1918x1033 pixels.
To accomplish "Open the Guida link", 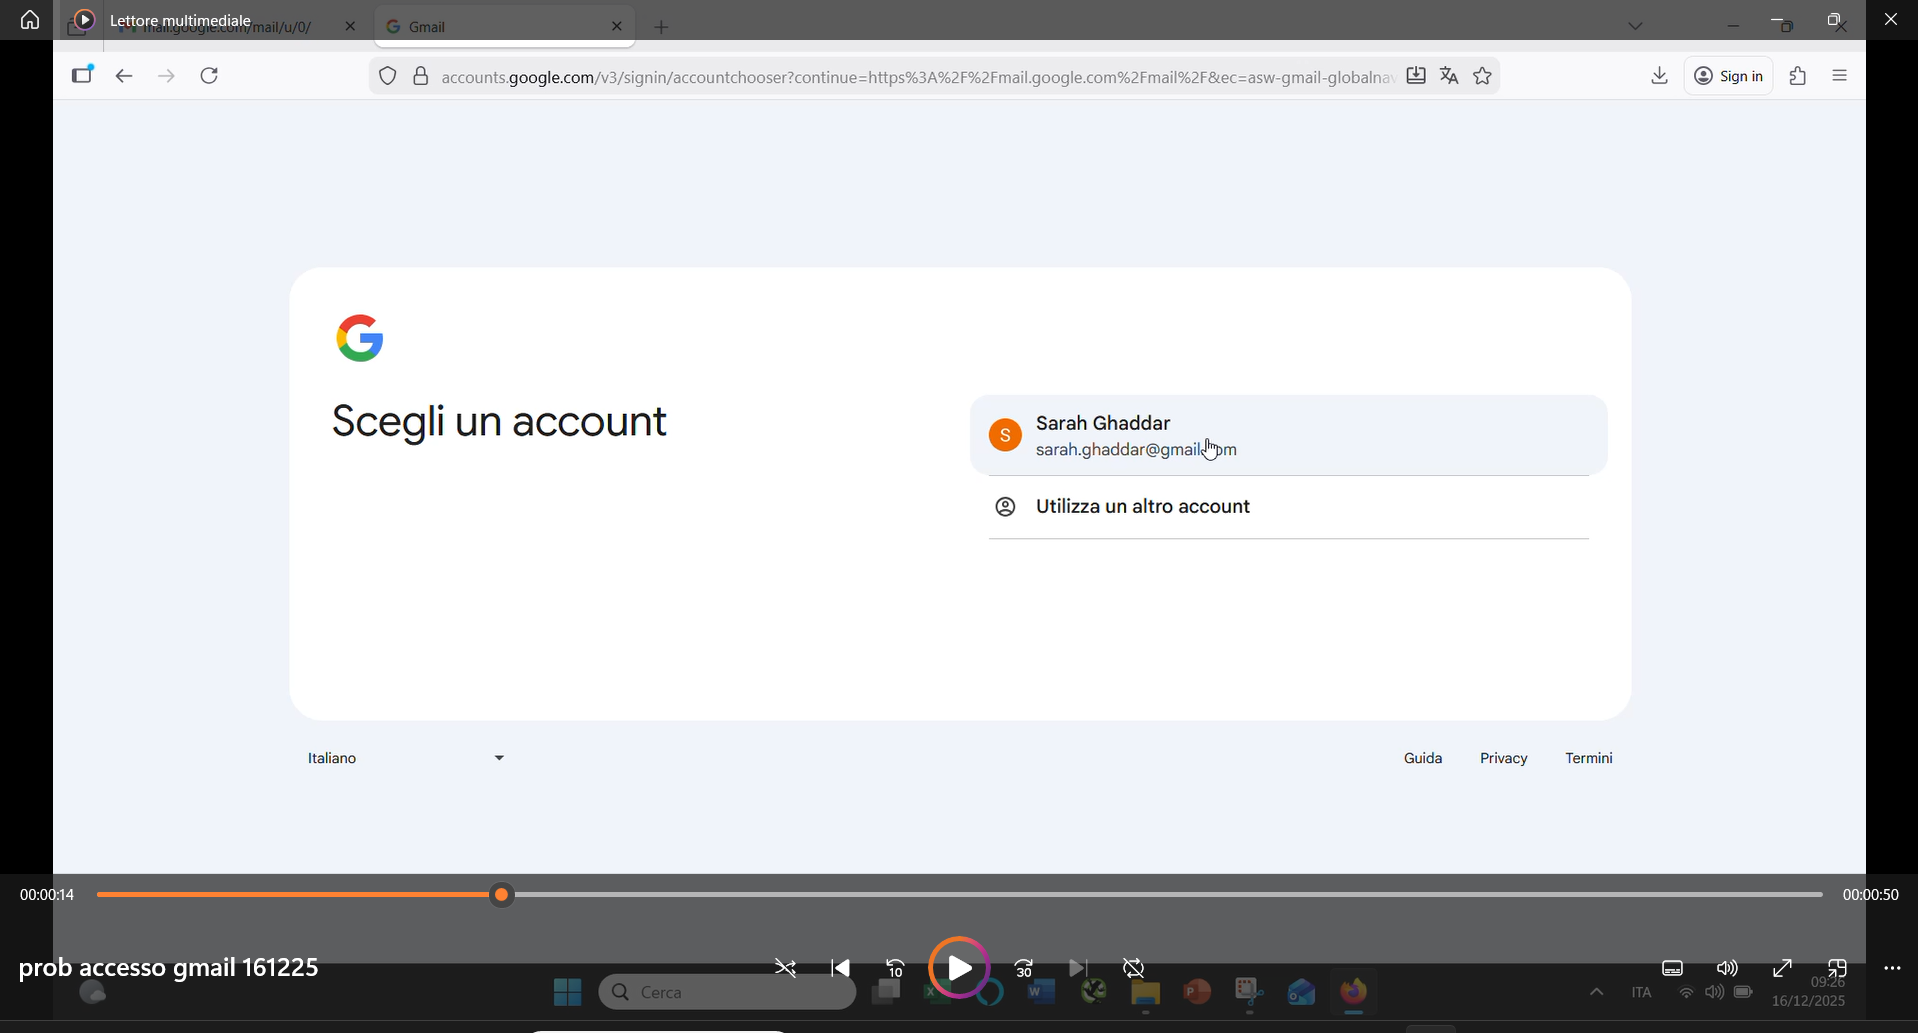I will click(x=1423, y=758).
